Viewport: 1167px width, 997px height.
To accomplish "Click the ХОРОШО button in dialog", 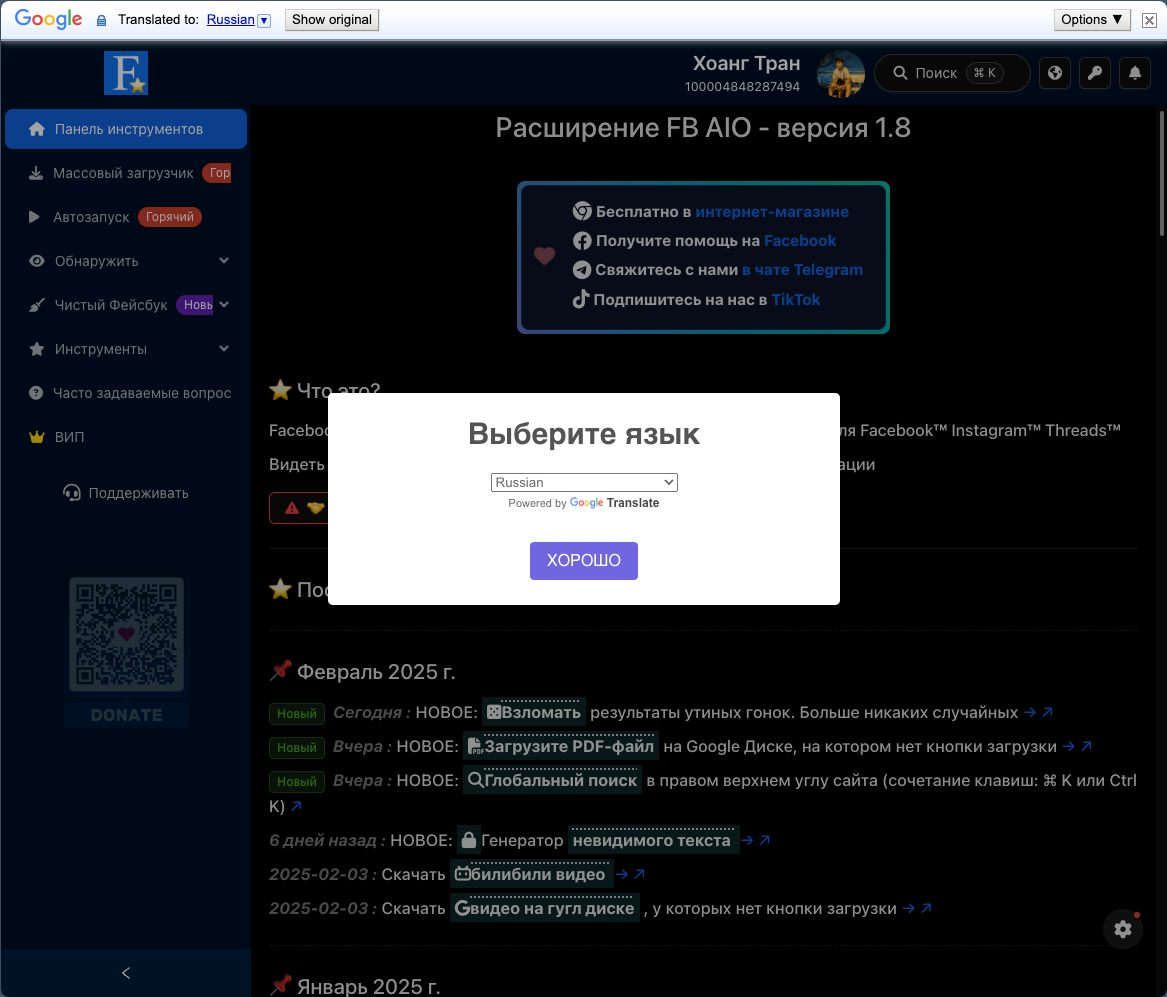I will (584, 560).
